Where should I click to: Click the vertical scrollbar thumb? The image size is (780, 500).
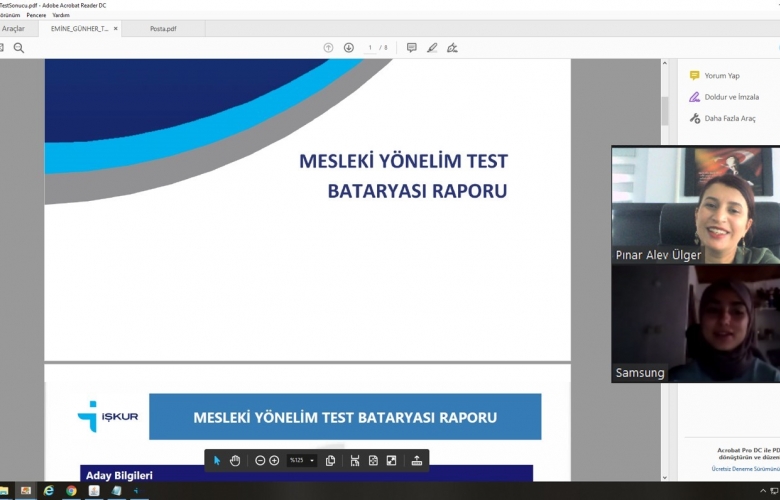[x=665, y=111]
